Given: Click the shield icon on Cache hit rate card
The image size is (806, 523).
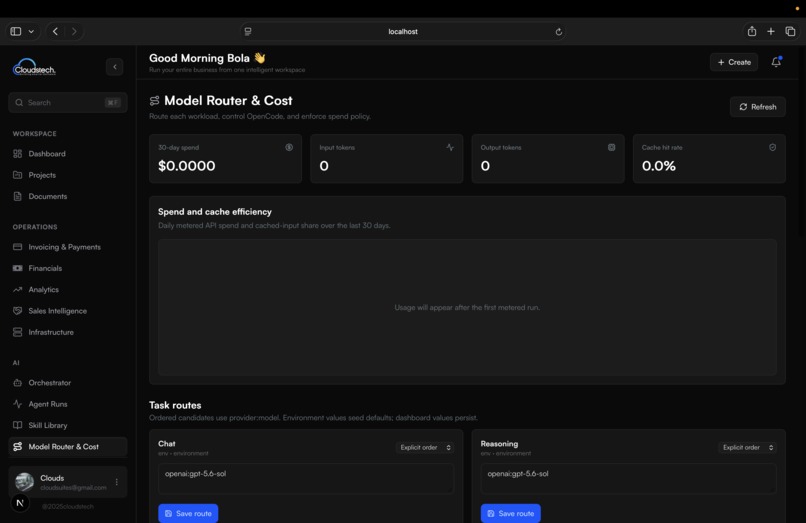Looking at the screenshot, I should coord(773,148).
